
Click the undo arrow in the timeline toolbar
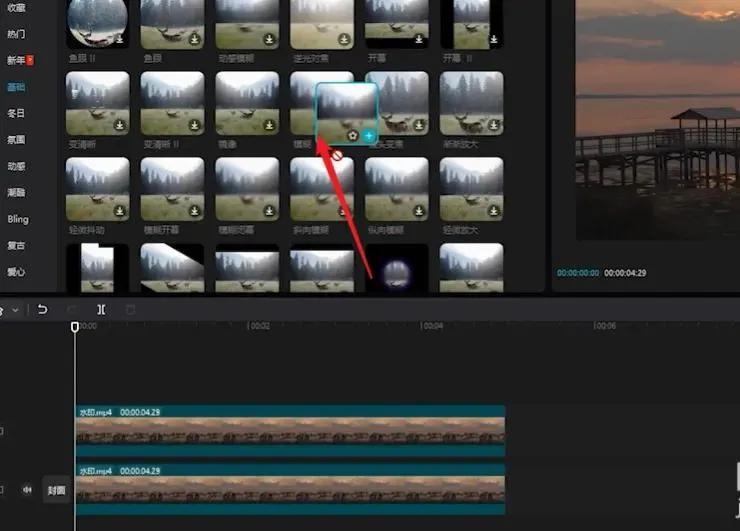(42, 310)
